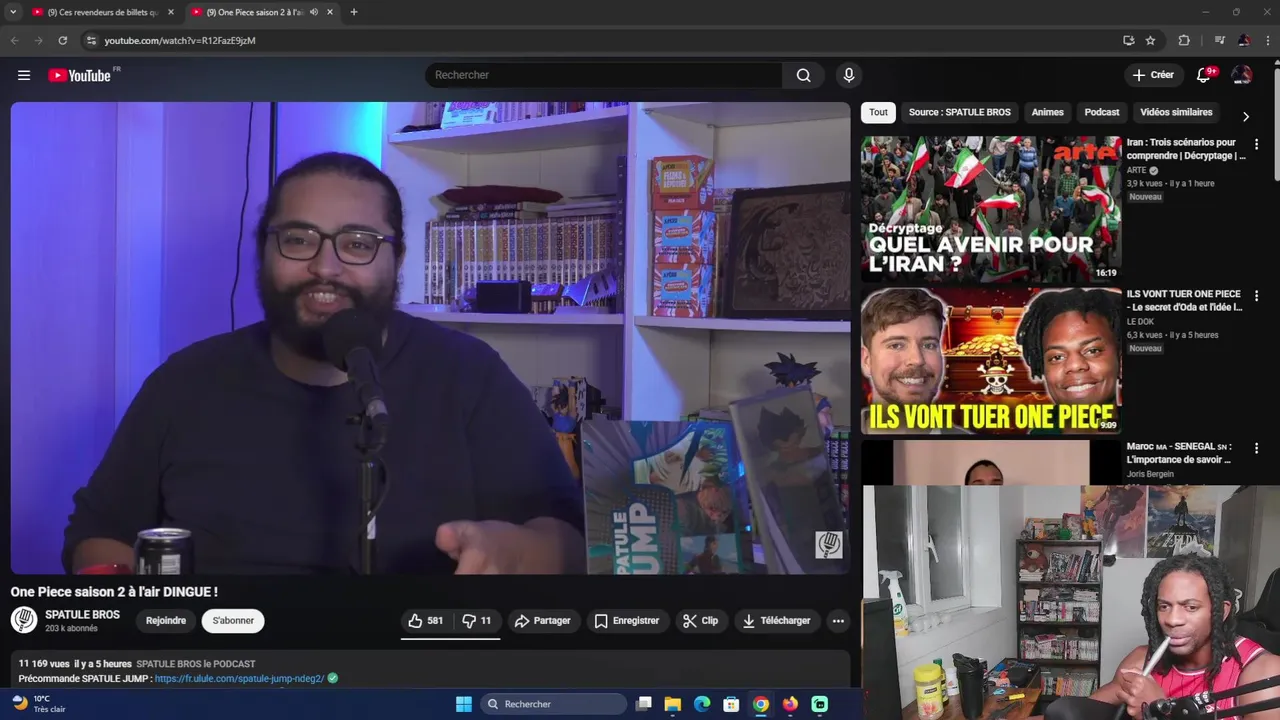This screenshot has height=720, width=1280.
Task: Reload the page in Chrome
Action: (x=62, y=40)
